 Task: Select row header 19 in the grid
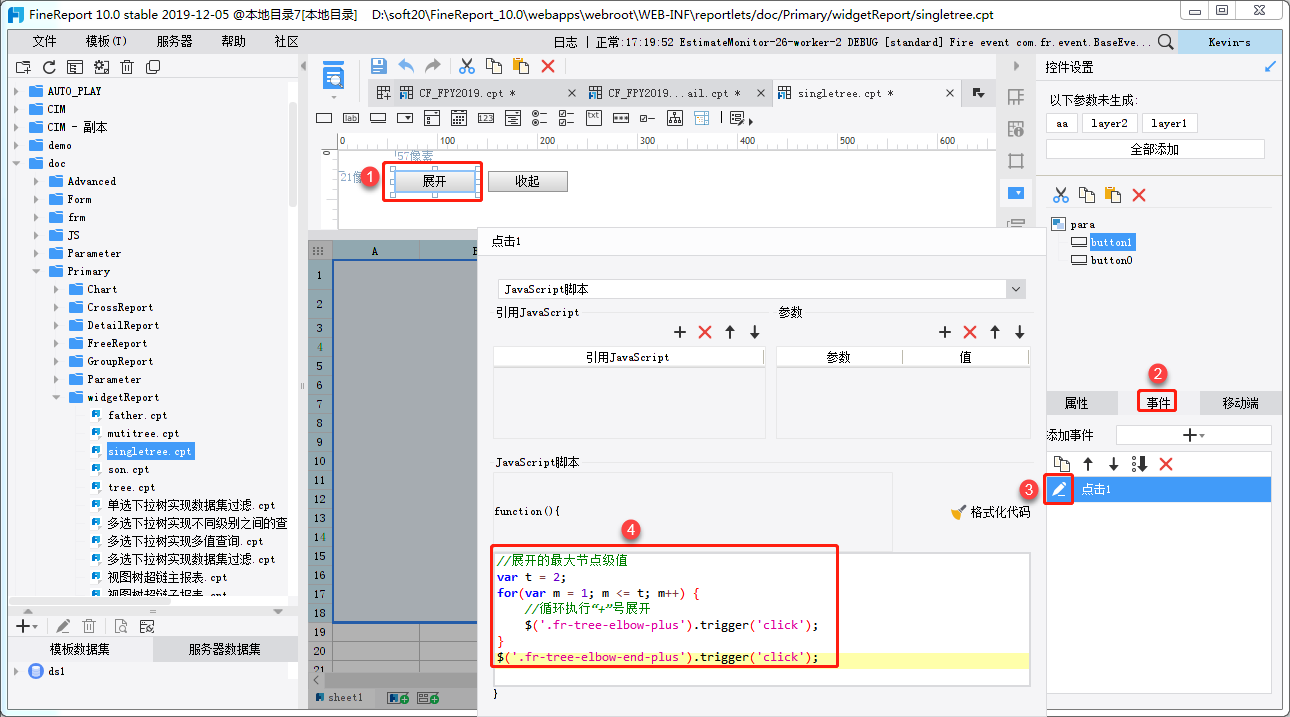coord(318,633)
